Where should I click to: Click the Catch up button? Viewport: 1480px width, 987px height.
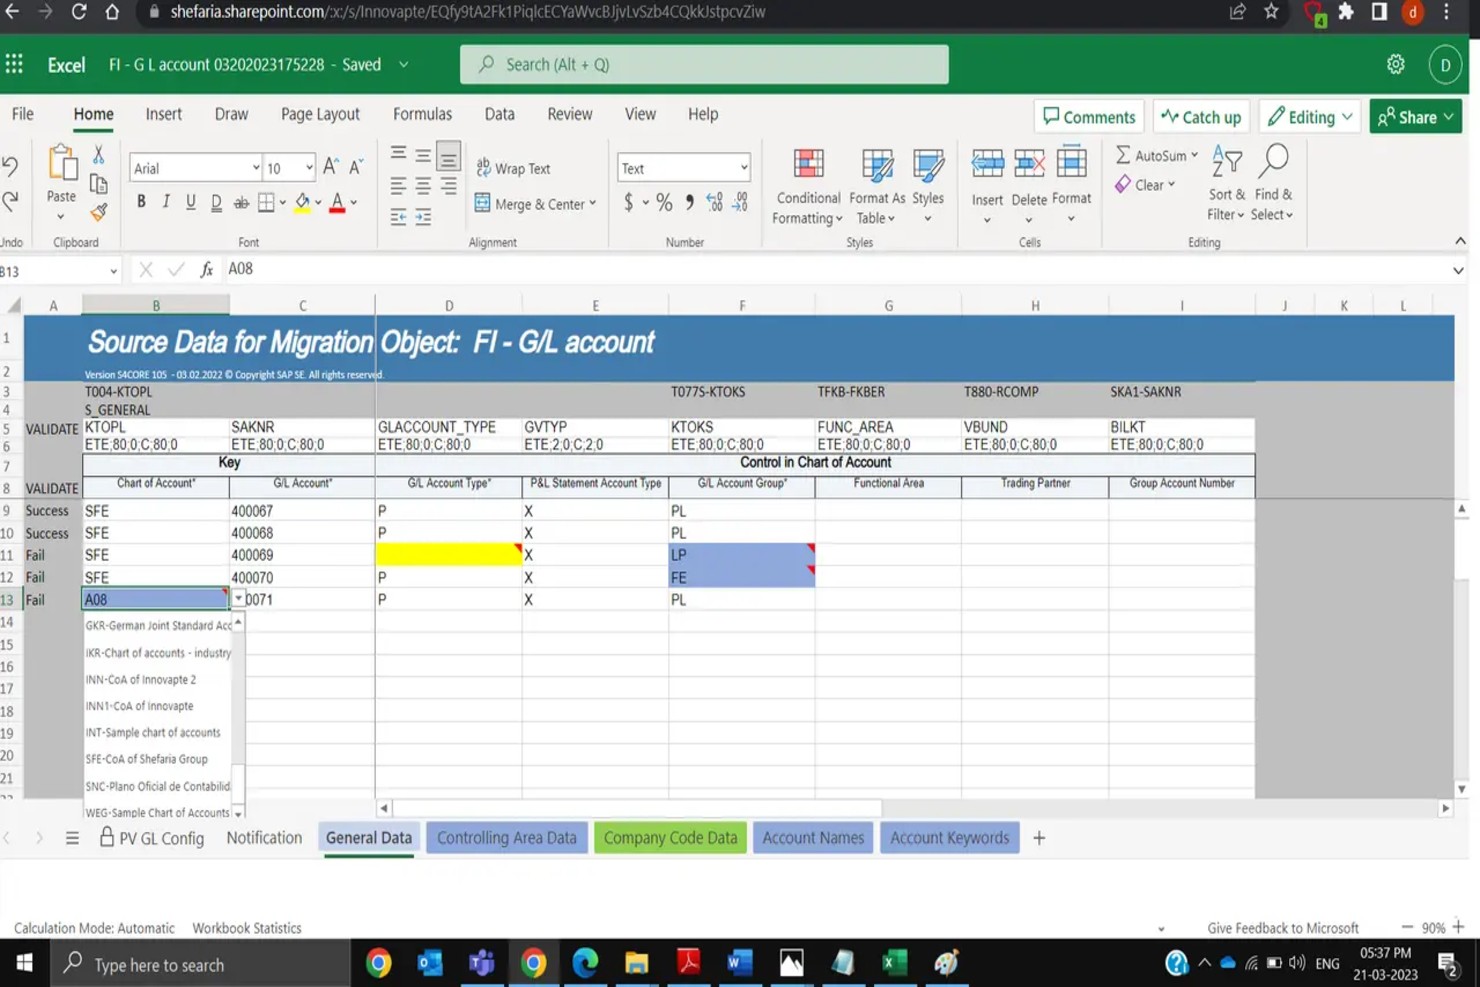point(1201,117)
